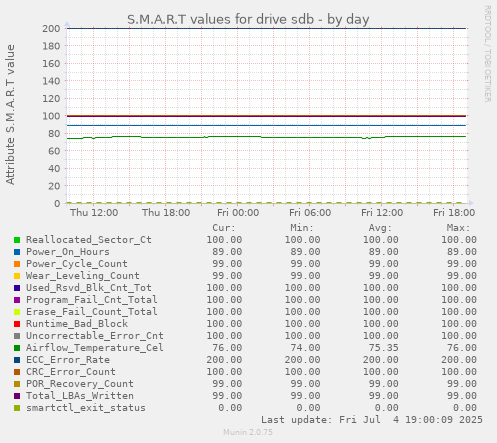Click the Airflow_Temperature_Cel dark green swatch
This screenshot has width=497, height=443.
point(17,348)
